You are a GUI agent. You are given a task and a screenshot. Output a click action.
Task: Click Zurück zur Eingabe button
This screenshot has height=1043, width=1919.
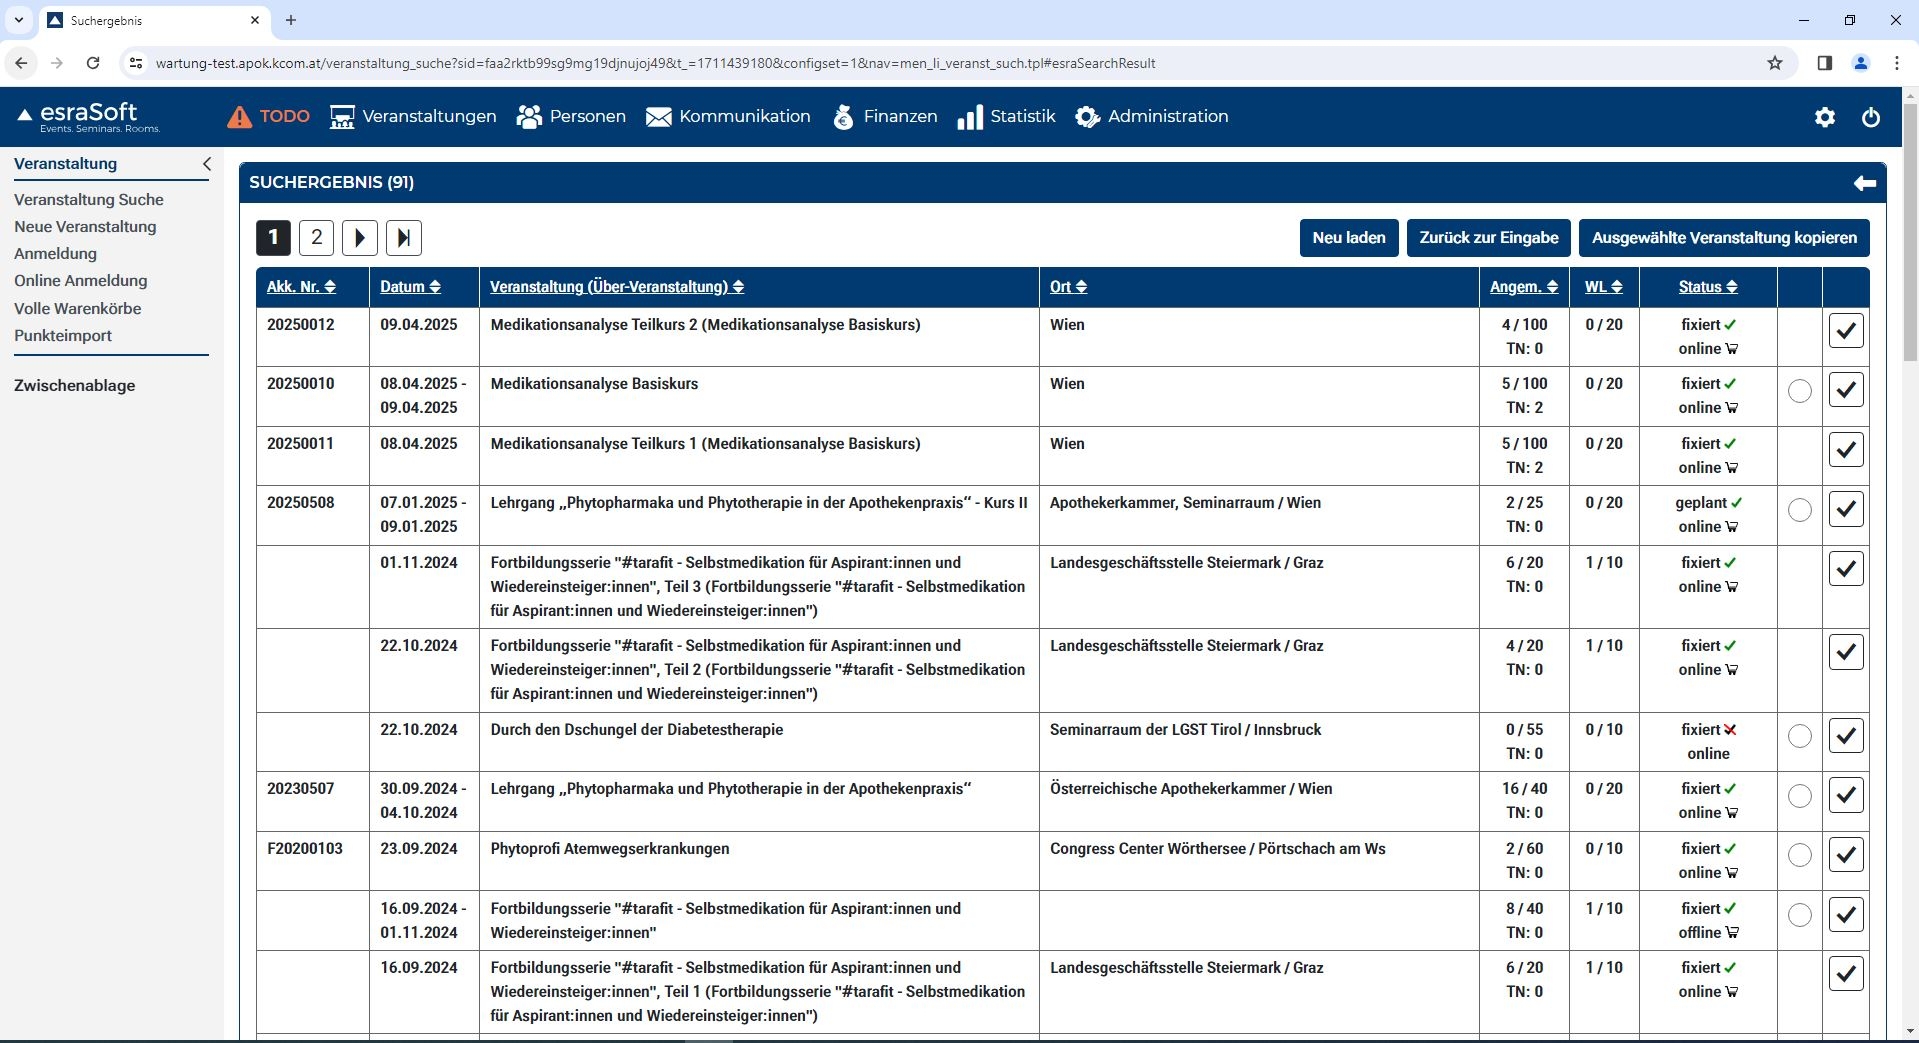tap(1489, 238)
